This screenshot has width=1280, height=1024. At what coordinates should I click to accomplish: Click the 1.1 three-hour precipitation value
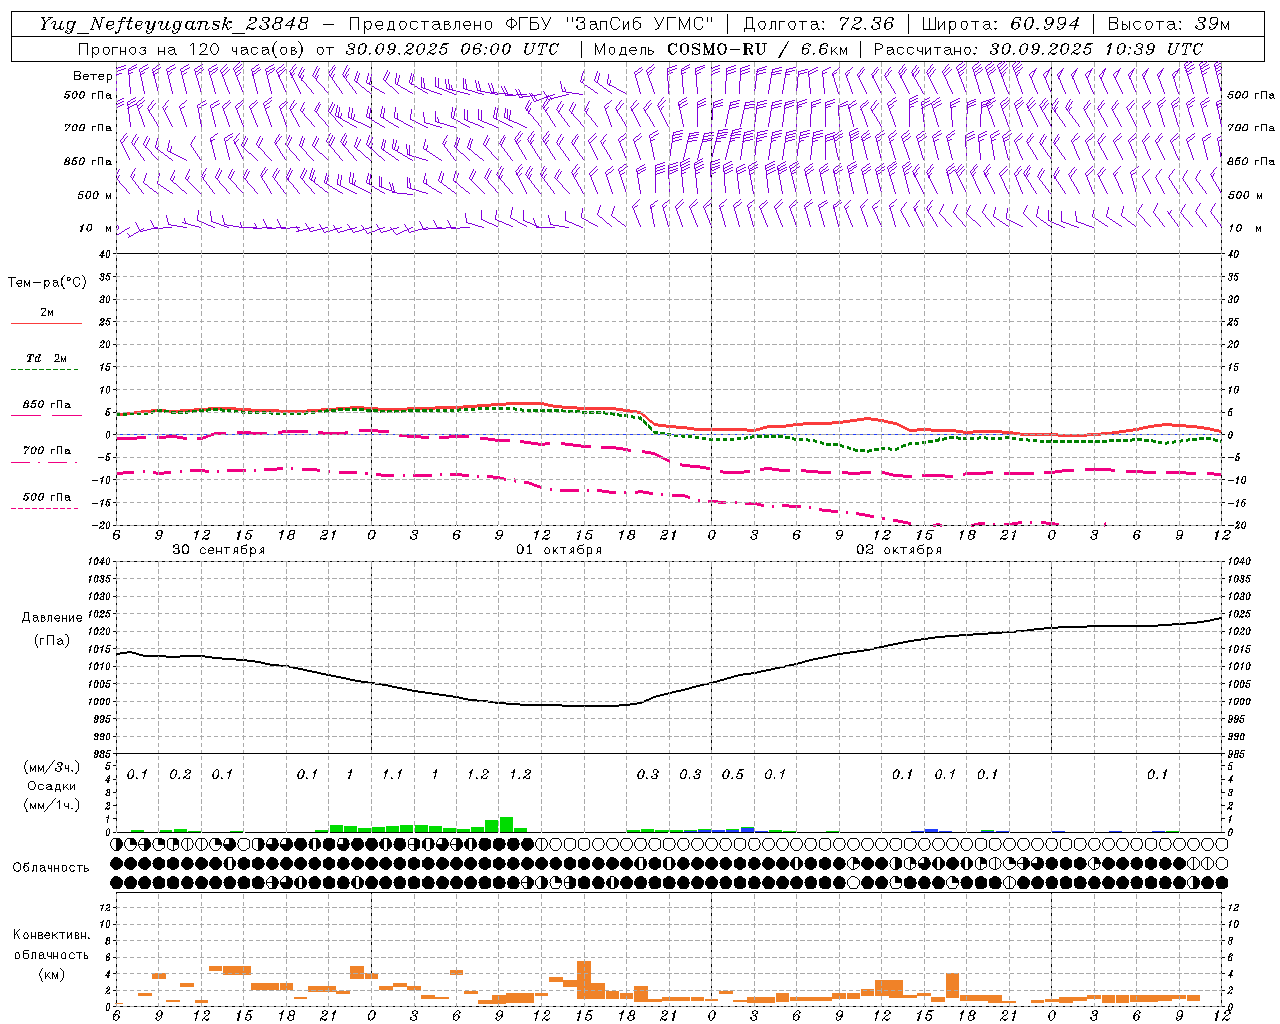(x=392, y=775)
